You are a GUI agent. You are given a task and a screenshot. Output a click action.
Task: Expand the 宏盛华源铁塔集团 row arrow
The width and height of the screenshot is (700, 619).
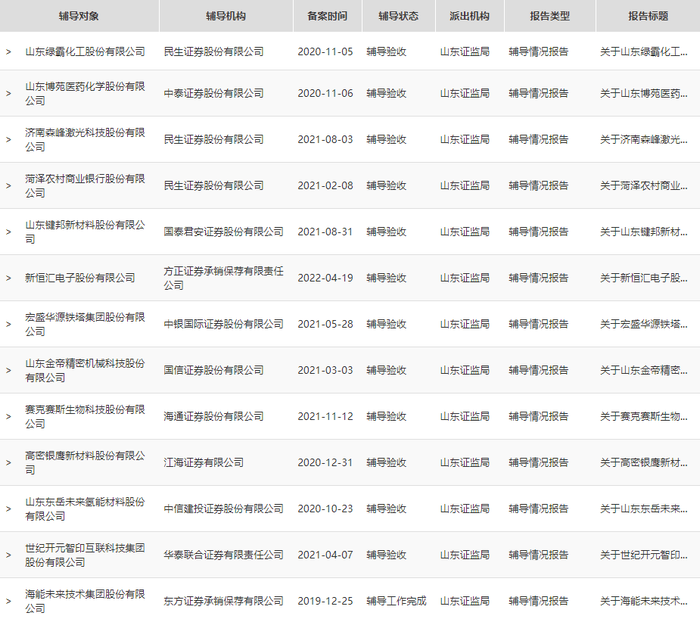coord(8,324)
